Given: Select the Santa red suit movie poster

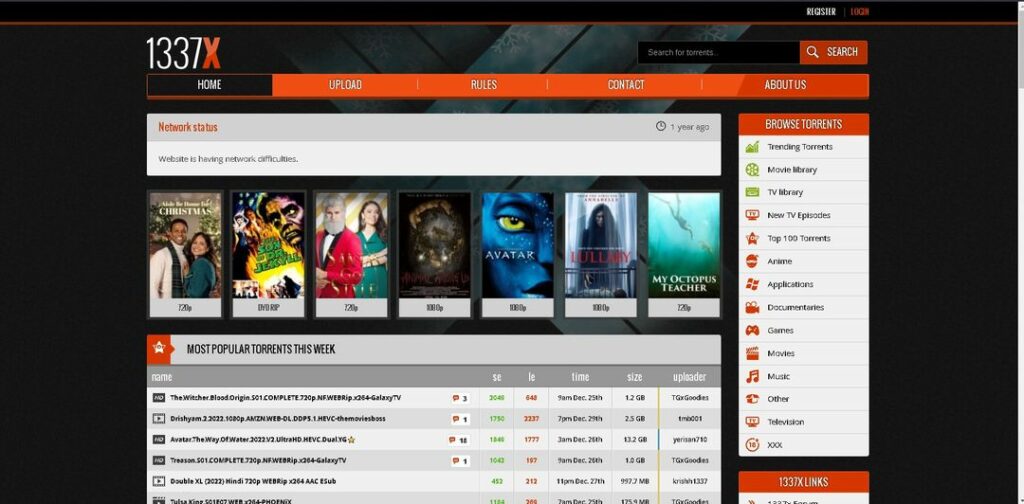Looking at the screenshot, I should (351, 245).
